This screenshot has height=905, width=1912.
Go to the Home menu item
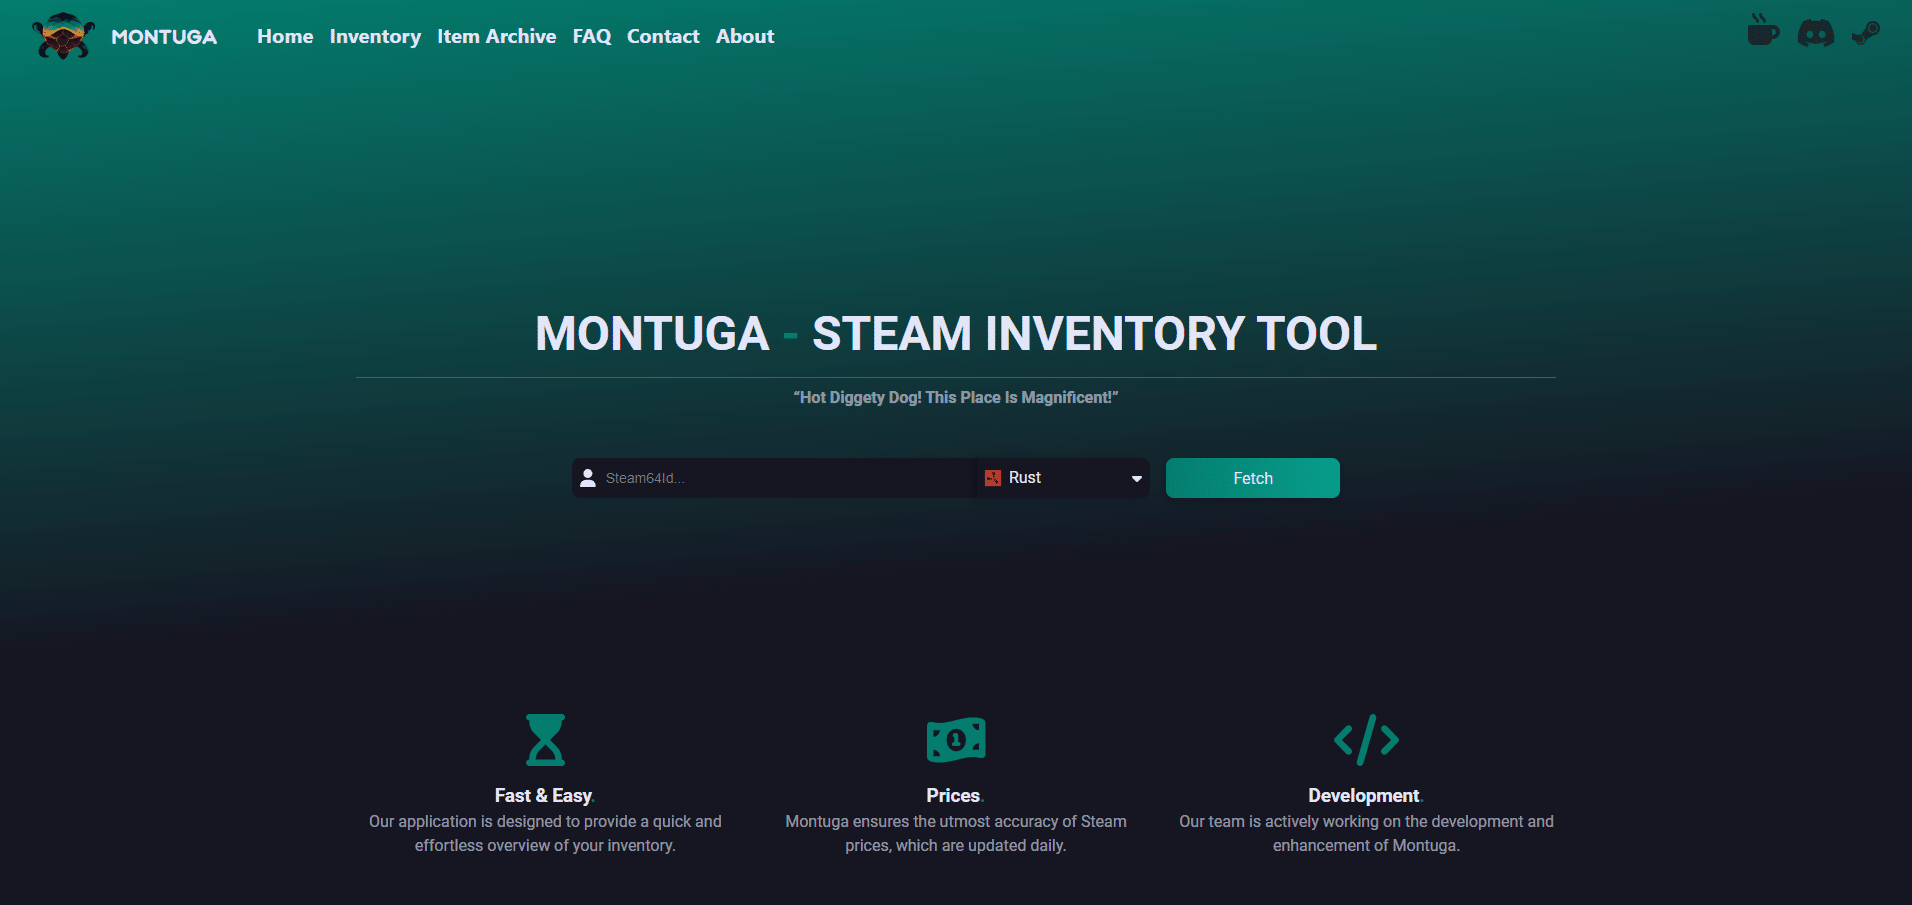click(x=285, y=37)
